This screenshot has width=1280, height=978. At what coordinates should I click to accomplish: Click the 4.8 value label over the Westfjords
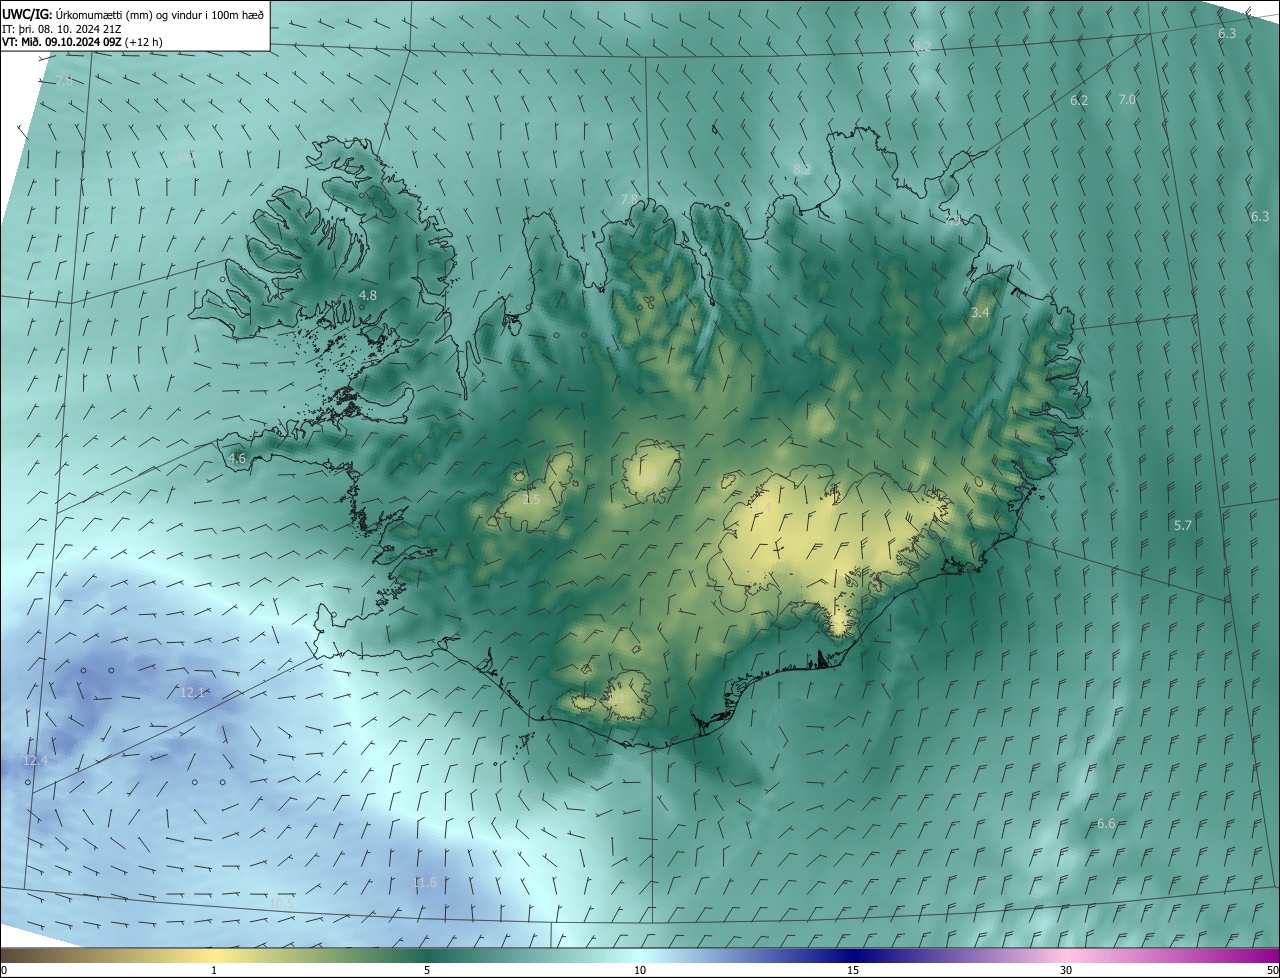pyautogui.click(x=368, y=295)
